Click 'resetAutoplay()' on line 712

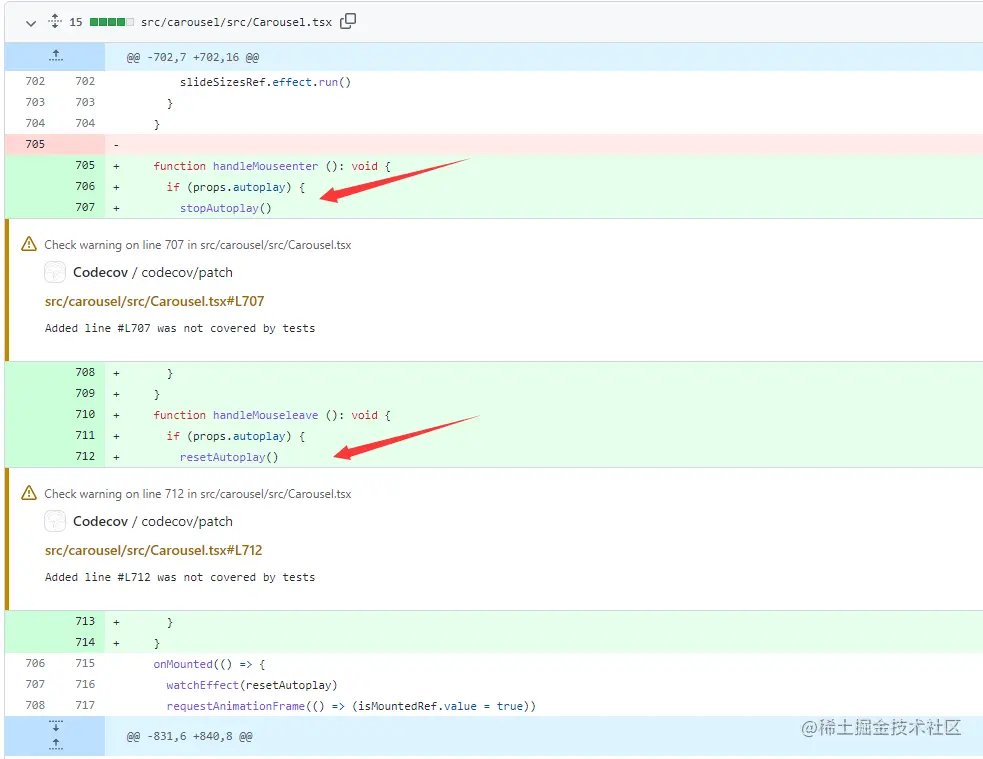click(x=229, y=457)
